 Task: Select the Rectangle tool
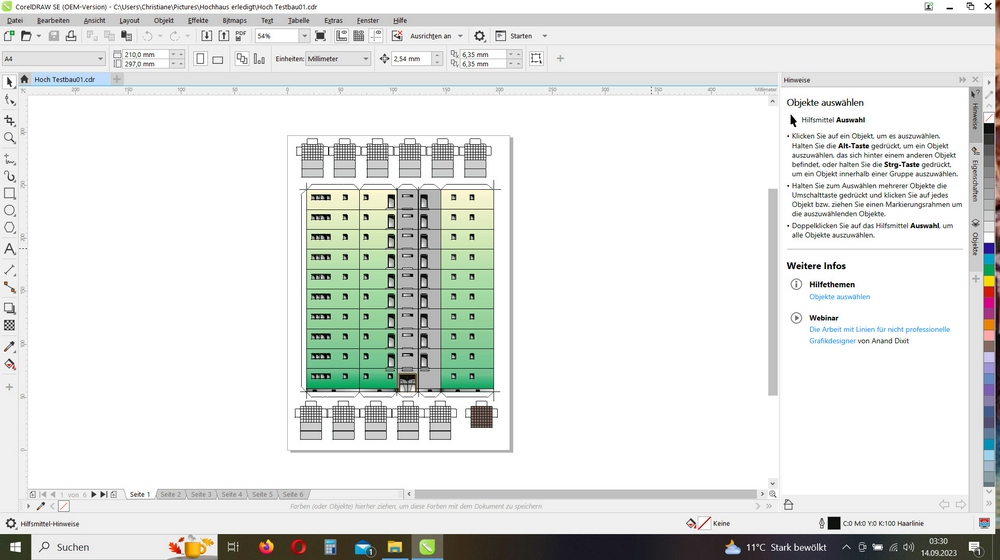(x=10, y=193)
